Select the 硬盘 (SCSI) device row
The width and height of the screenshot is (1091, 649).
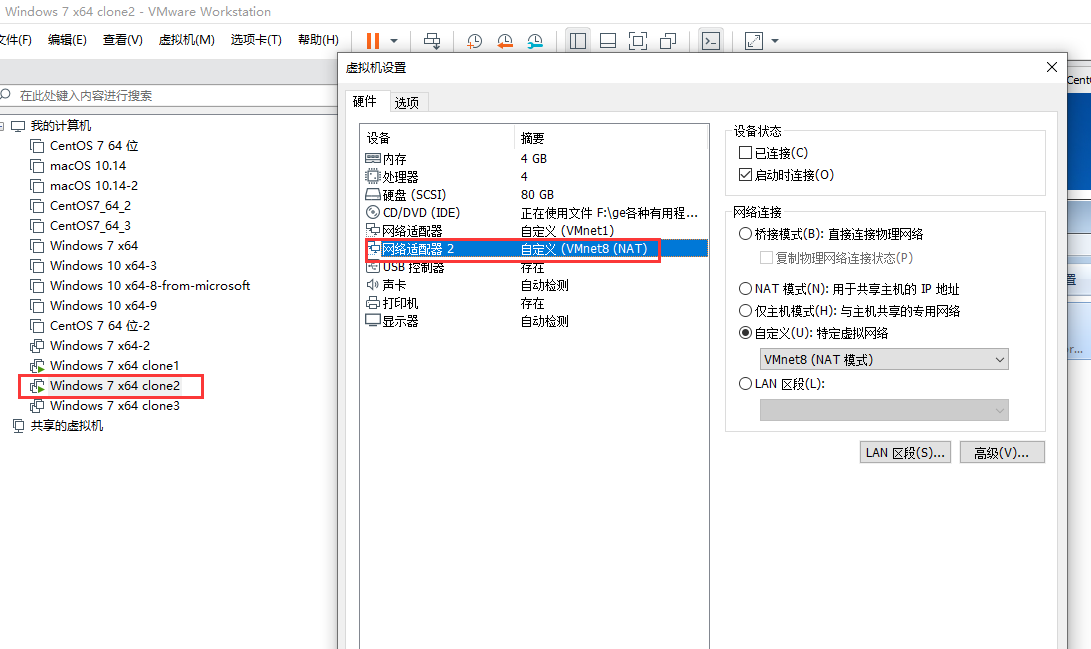tap(534, 195)
